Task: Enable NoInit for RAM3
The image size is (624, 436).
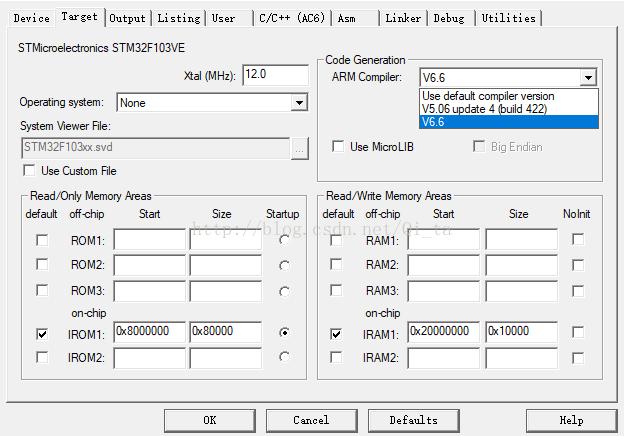Action: 578,291
